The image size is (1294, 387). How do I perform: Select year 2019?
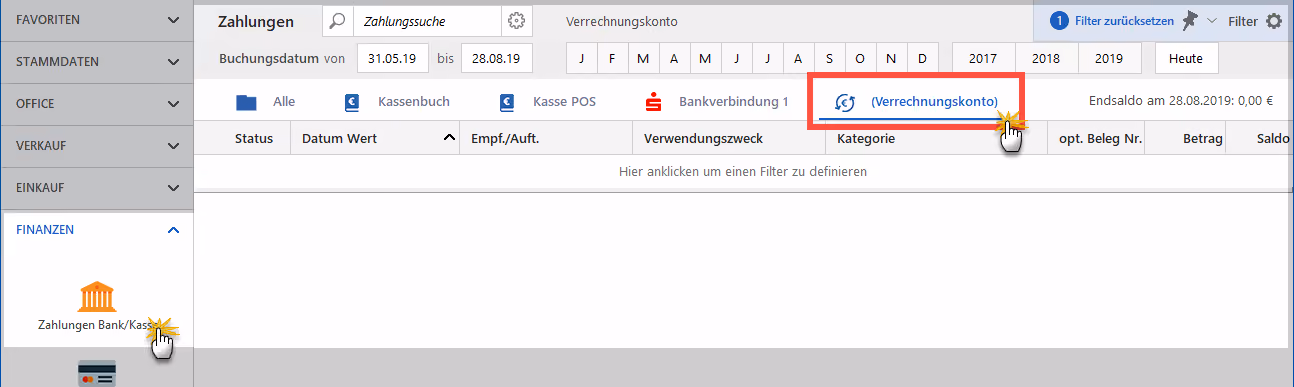point(1109,58)
